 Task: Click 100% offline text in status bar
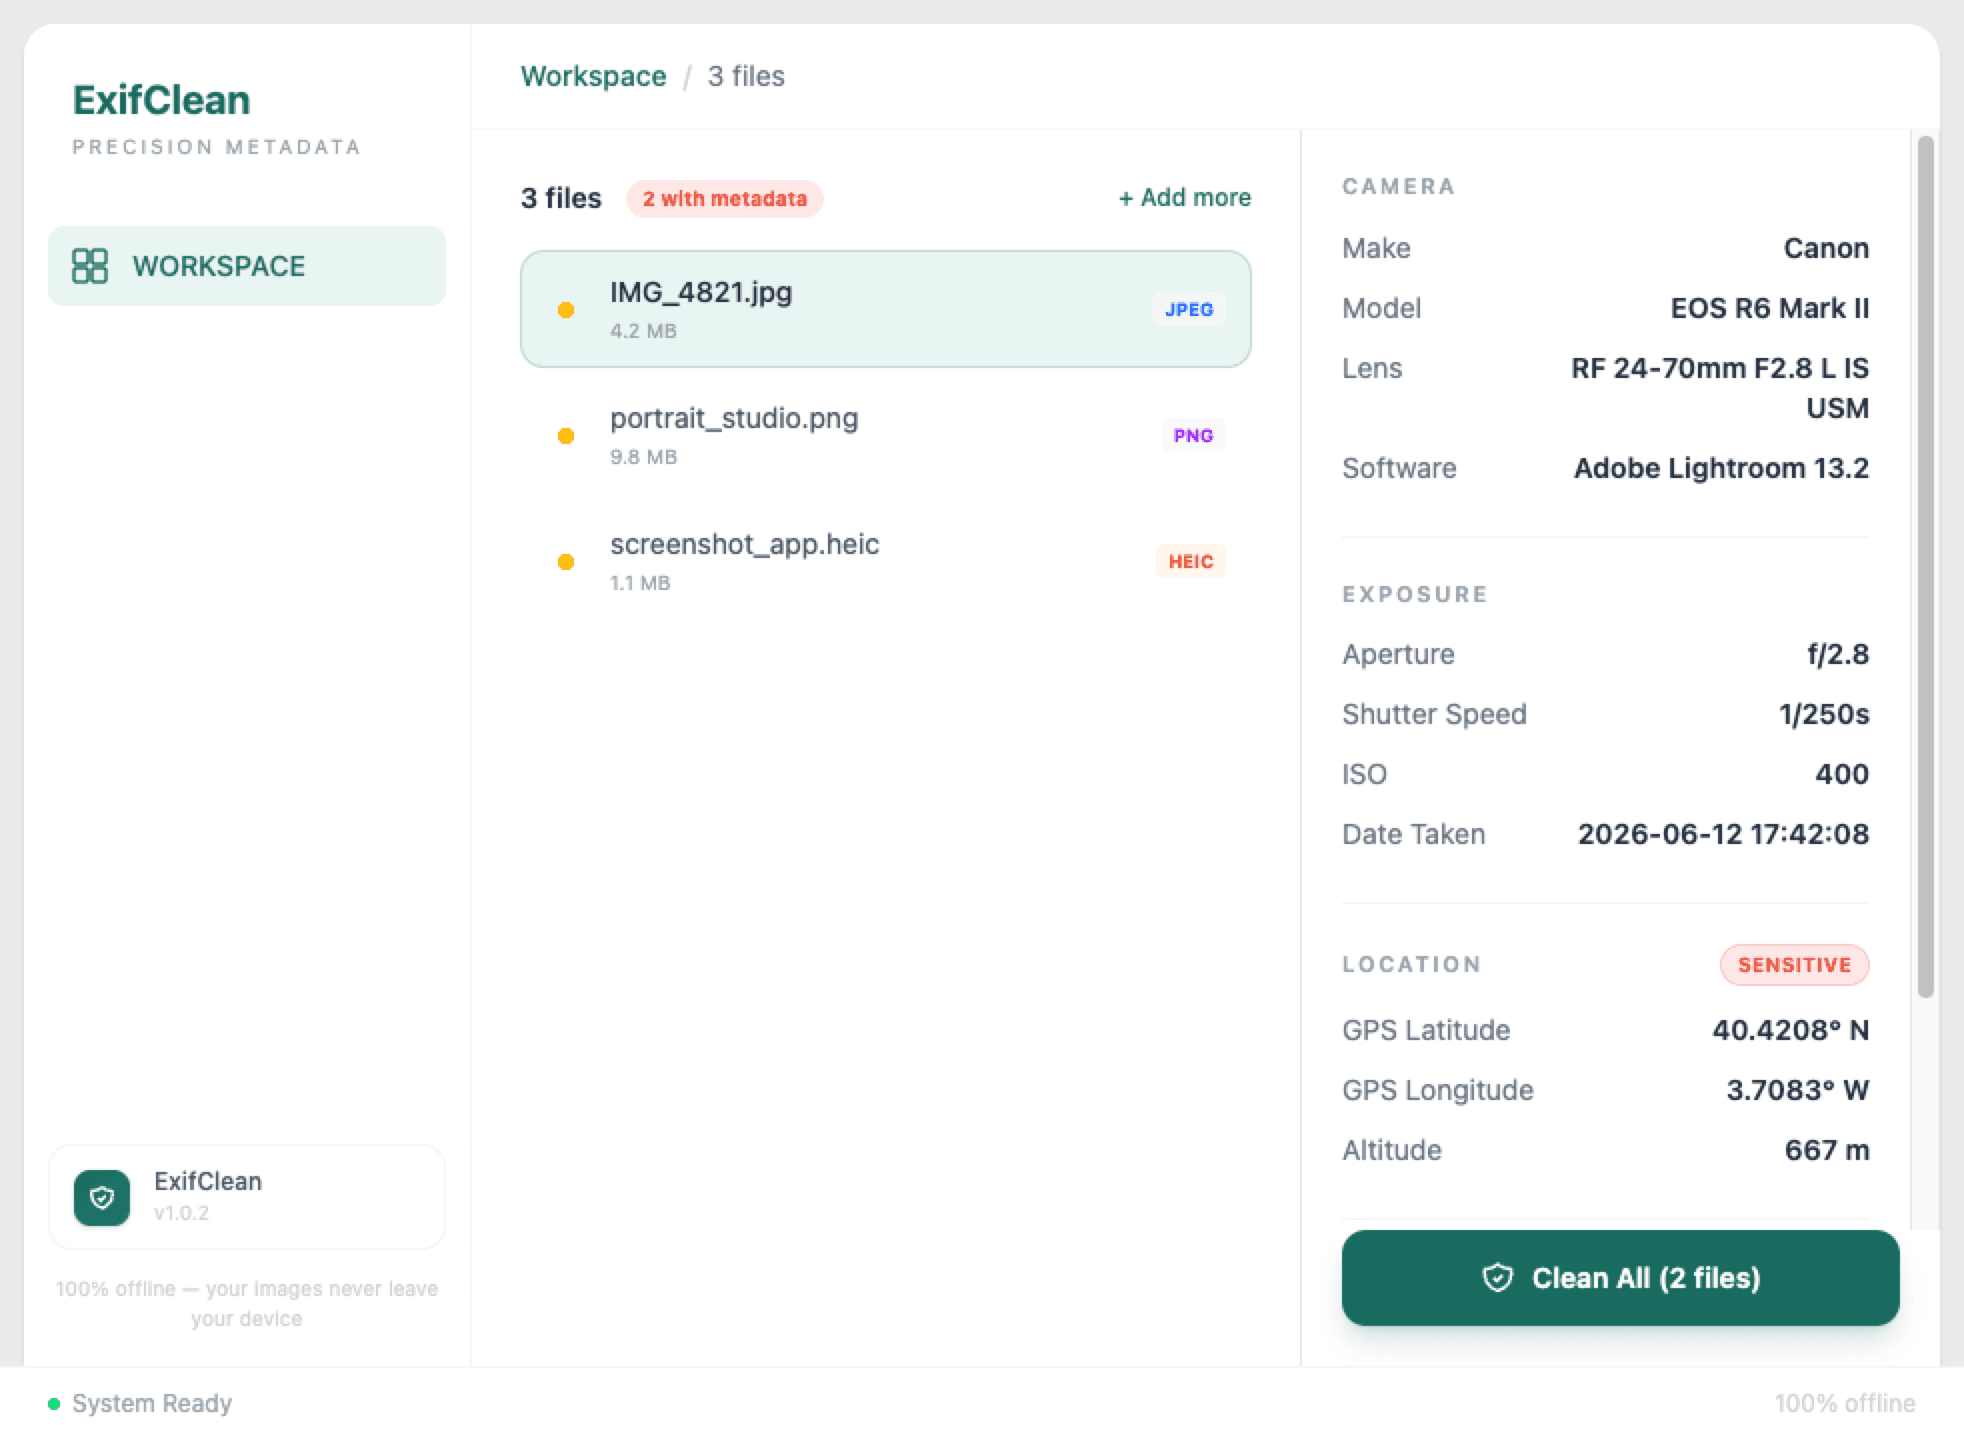point(1845,1404)
